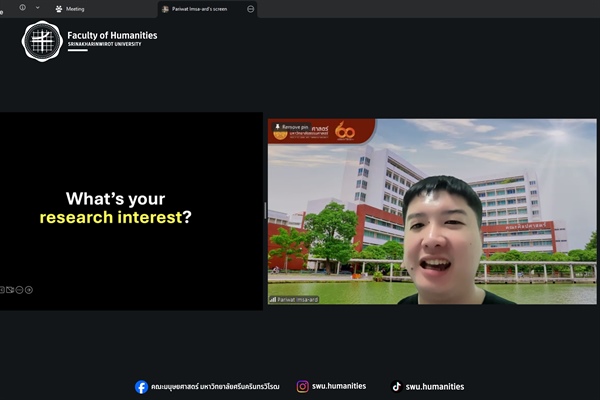Click the Instagram icon in footer
The height and width of the screenshot is (400, 600).
click(x=302, y=387)
